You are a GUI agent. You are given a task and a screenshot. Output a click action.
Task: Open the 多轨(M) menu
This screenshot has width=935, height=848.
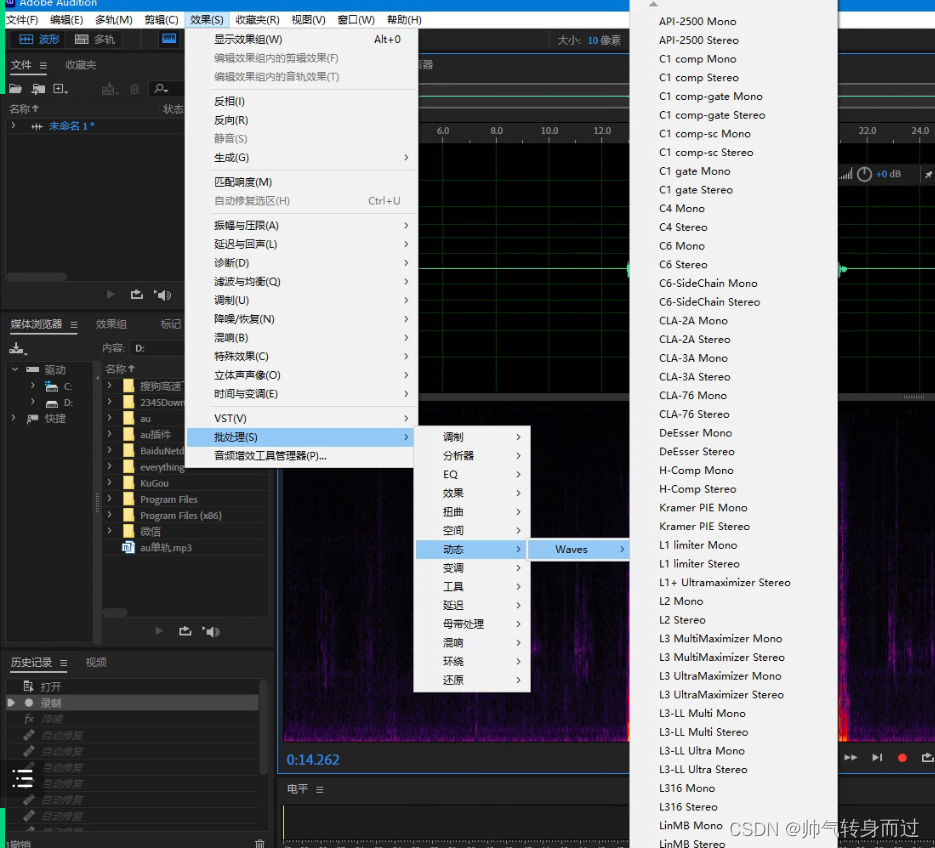(x=113, y=20)
